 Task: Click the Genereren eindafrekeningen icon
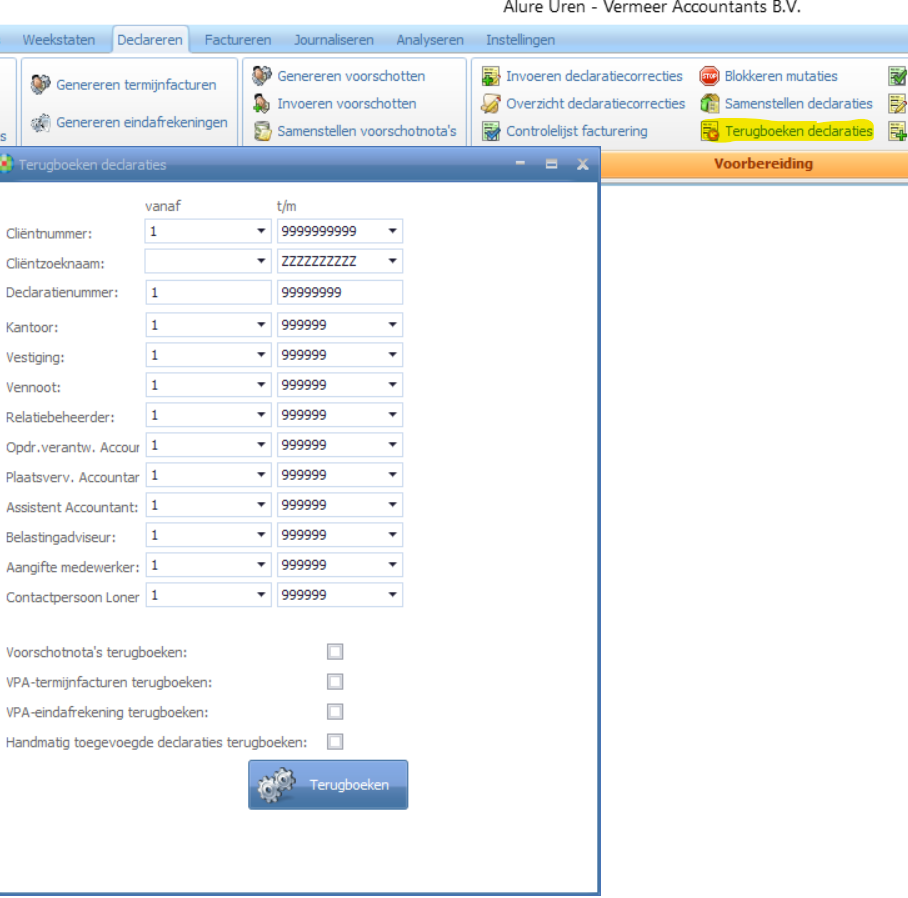(41, 123)
